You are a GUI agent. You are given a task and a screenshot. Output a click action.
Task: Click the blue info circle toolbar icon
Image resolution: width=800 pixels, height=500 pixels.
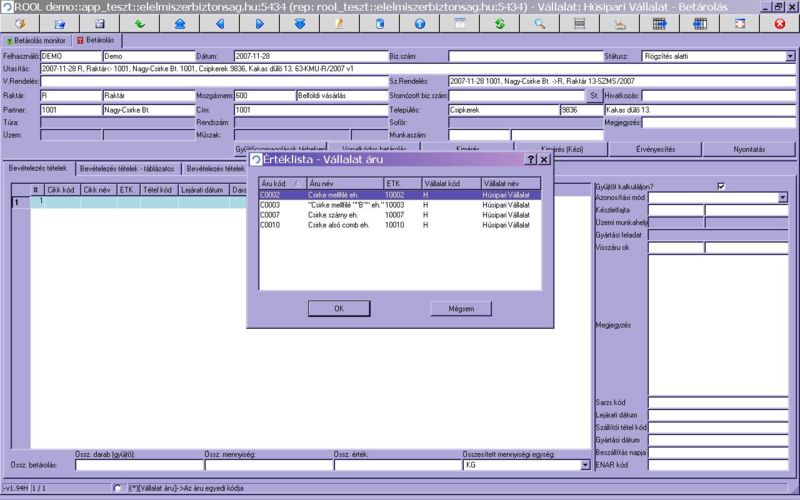[419, 23]
